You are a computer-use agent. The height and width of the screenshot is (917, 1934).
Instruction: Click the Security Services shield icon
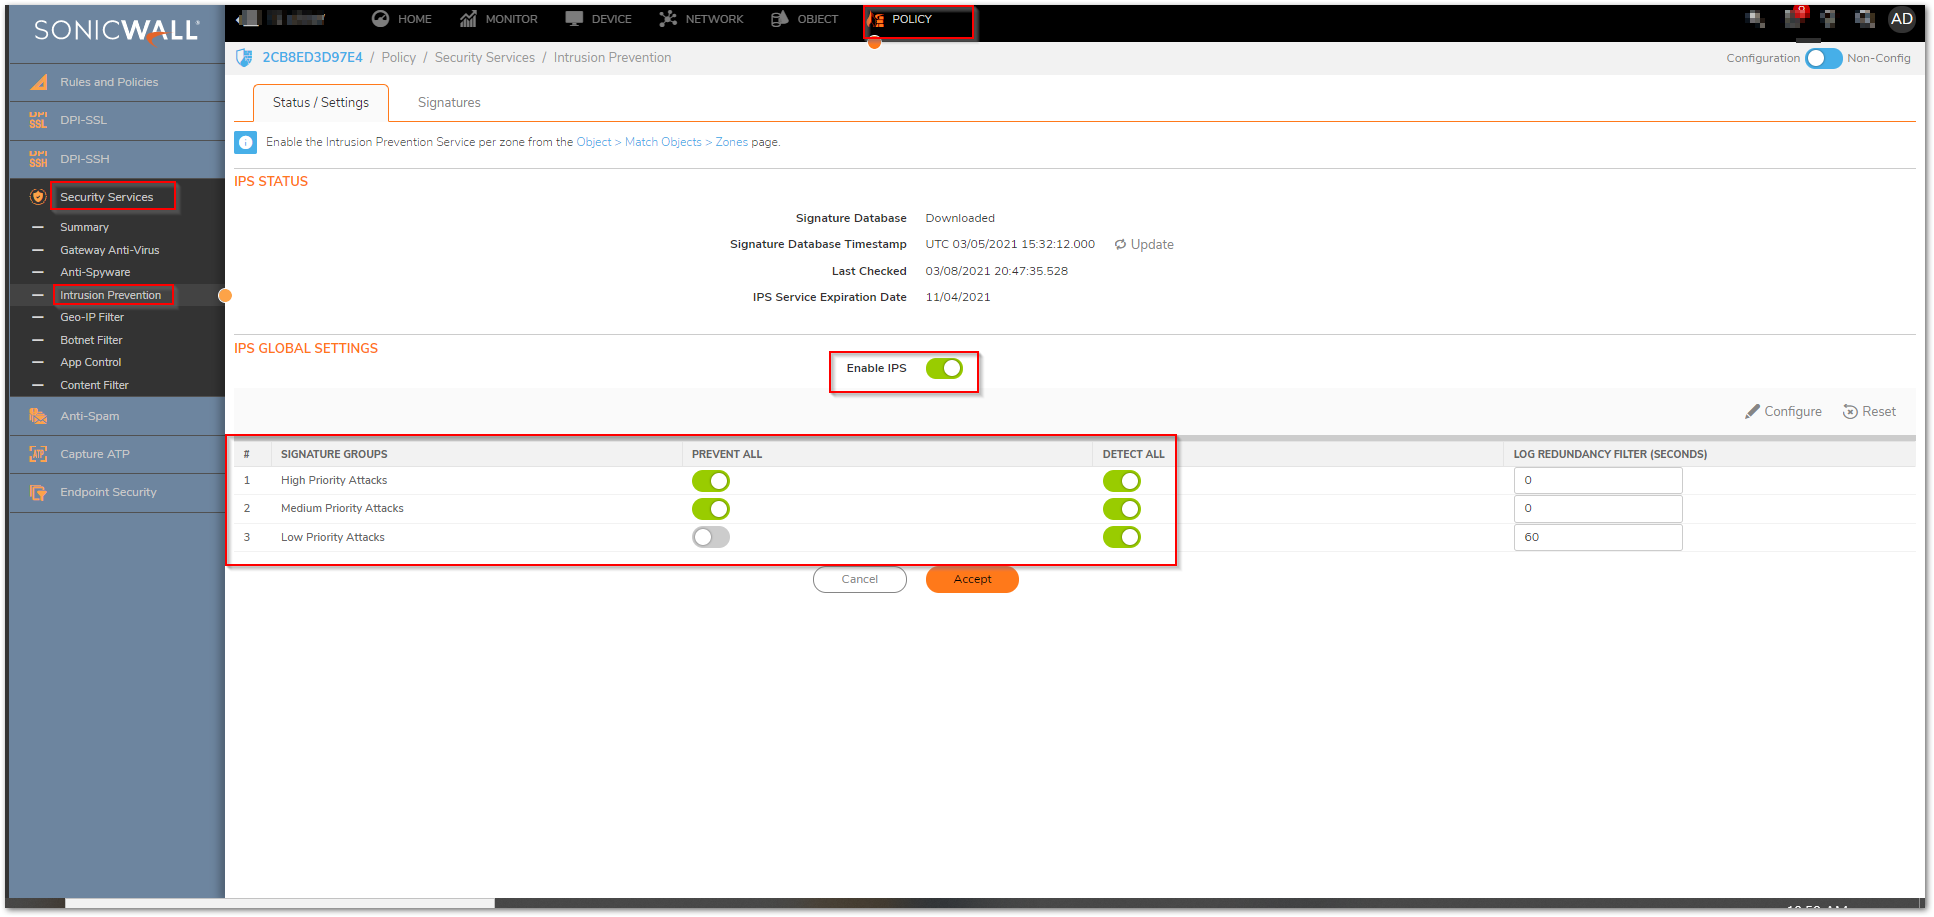pos(38,197)
